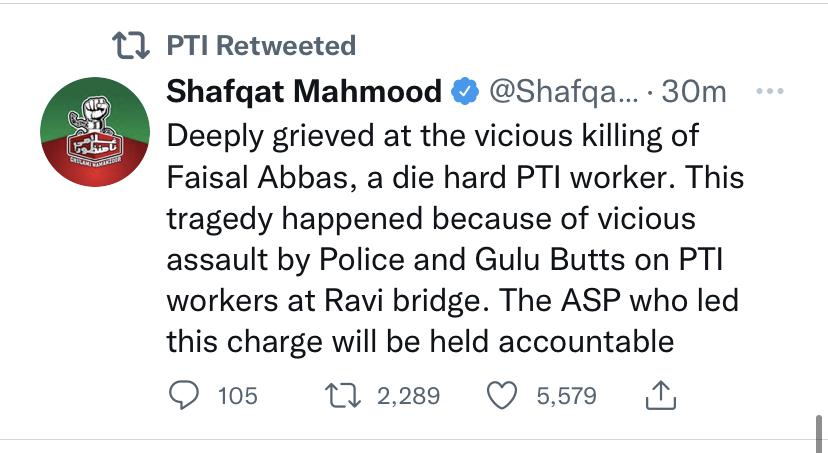View the 5,579 likes count
This screenshot has height=453, width=828.
[567, 396]
